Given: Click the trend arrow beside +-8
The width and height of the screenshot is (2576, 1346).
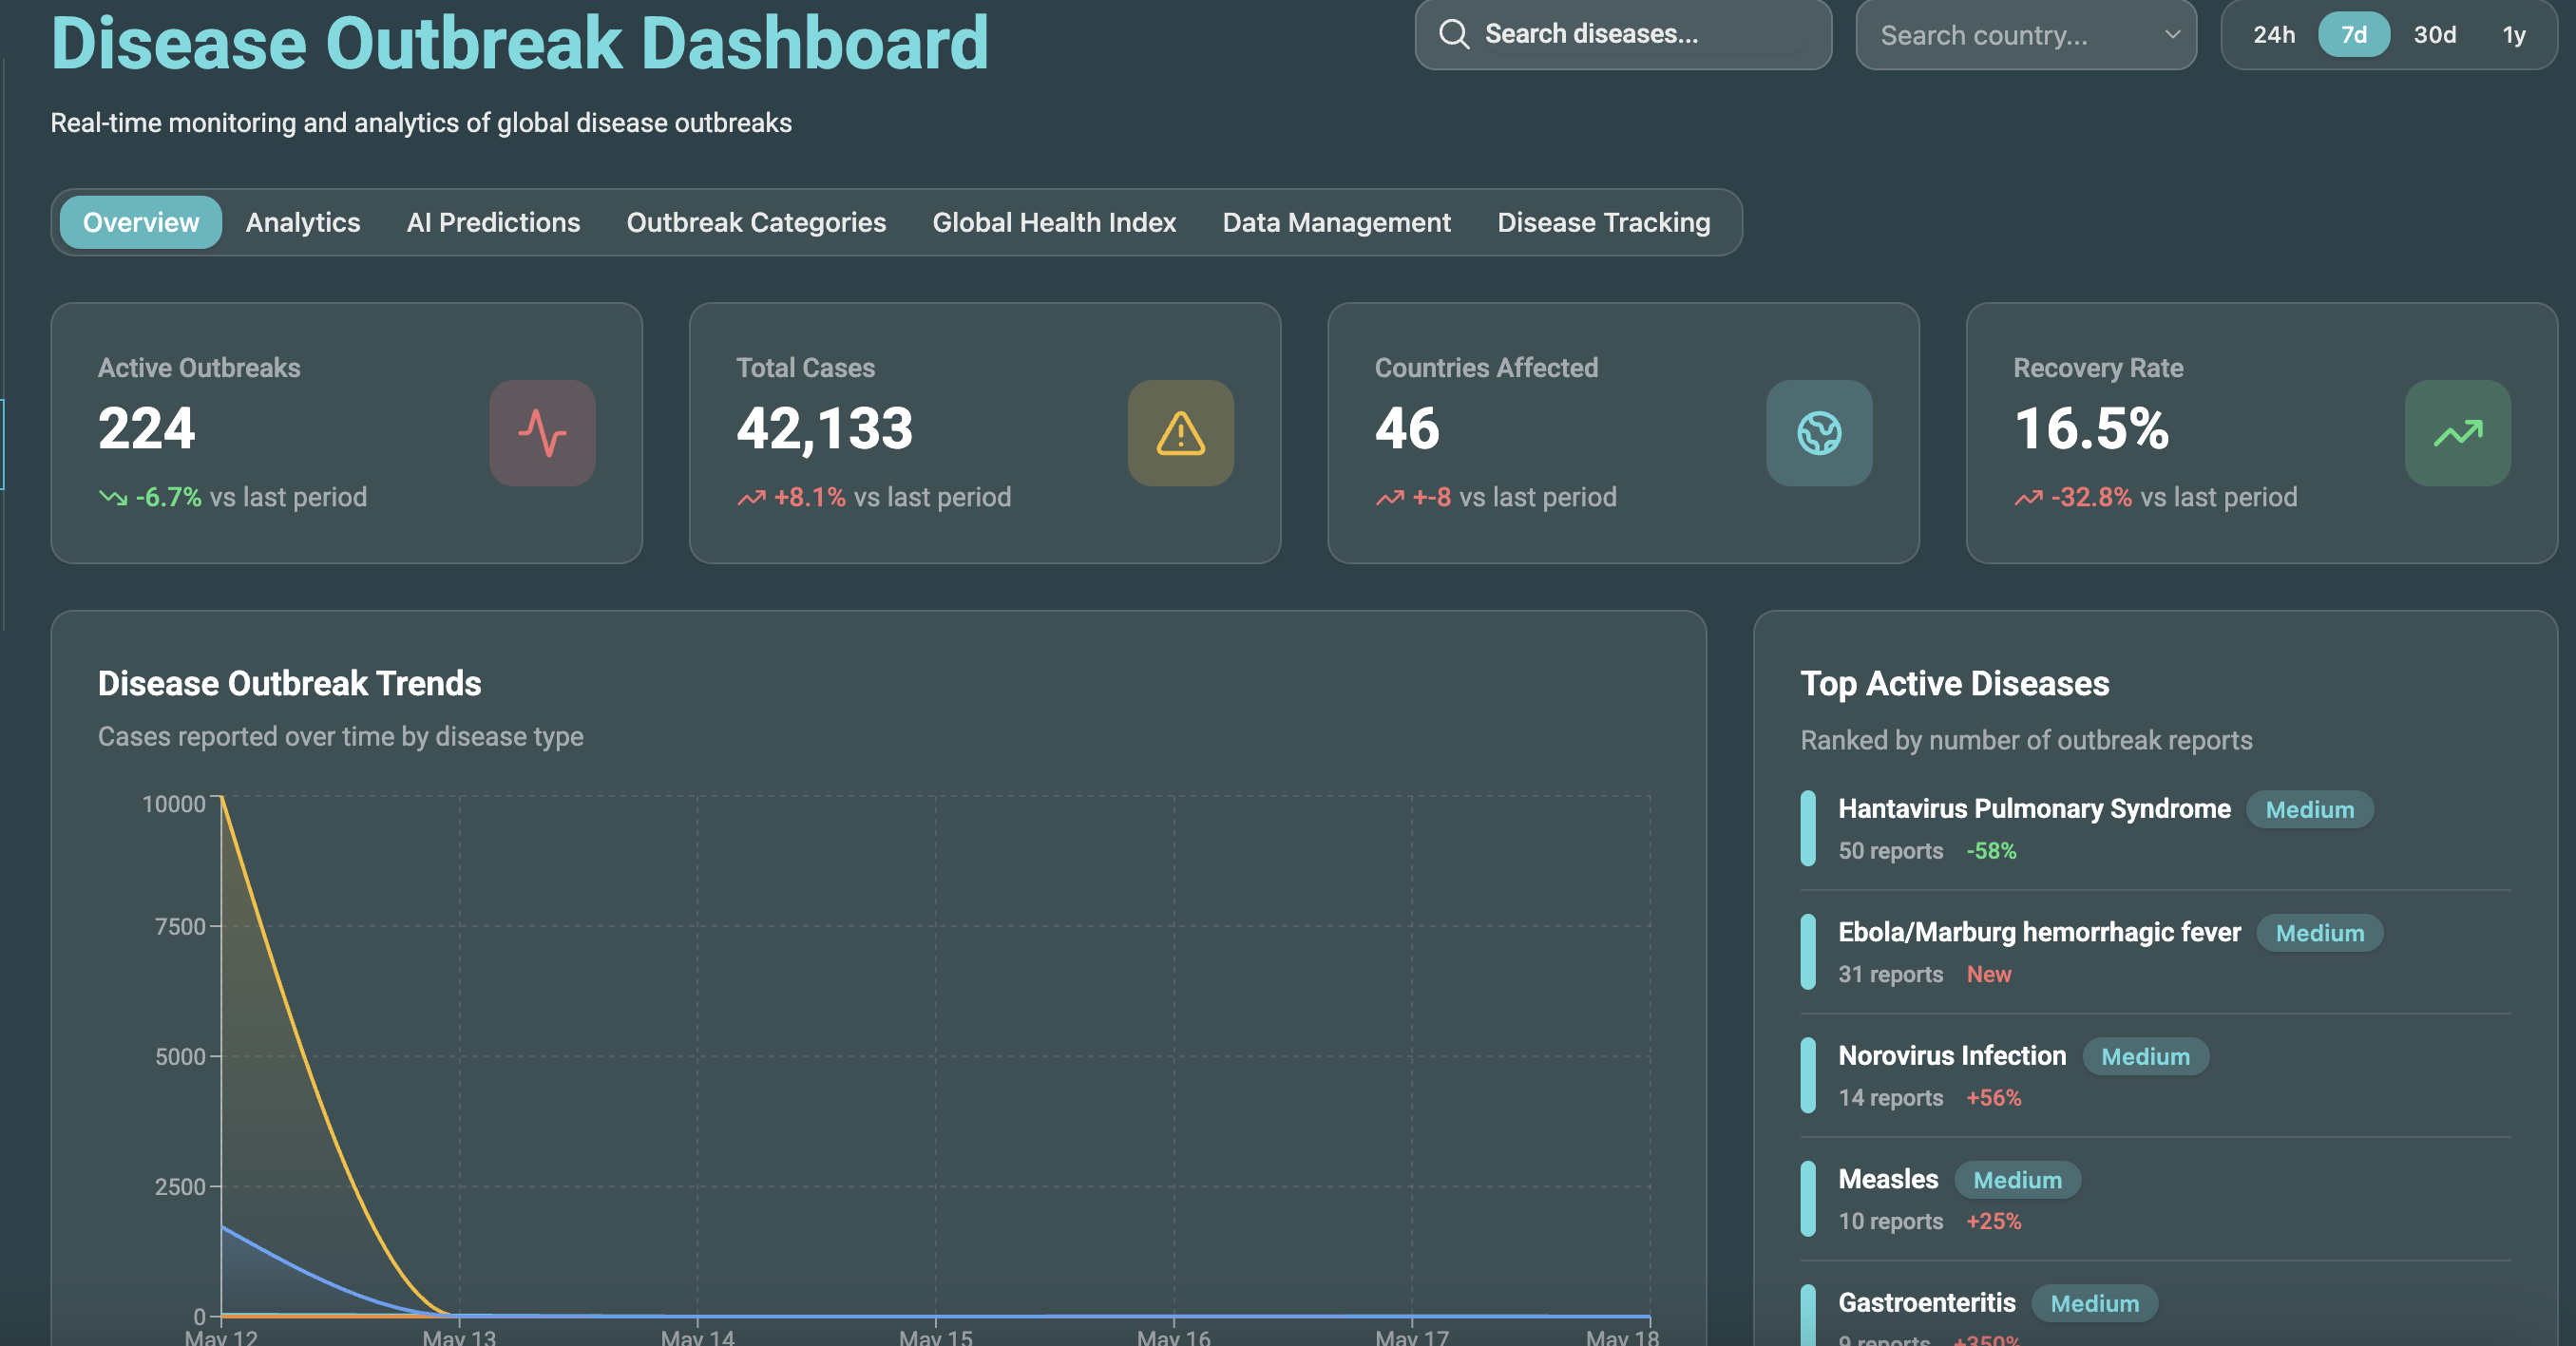Looking at the screenshot, I should 1389,497.
